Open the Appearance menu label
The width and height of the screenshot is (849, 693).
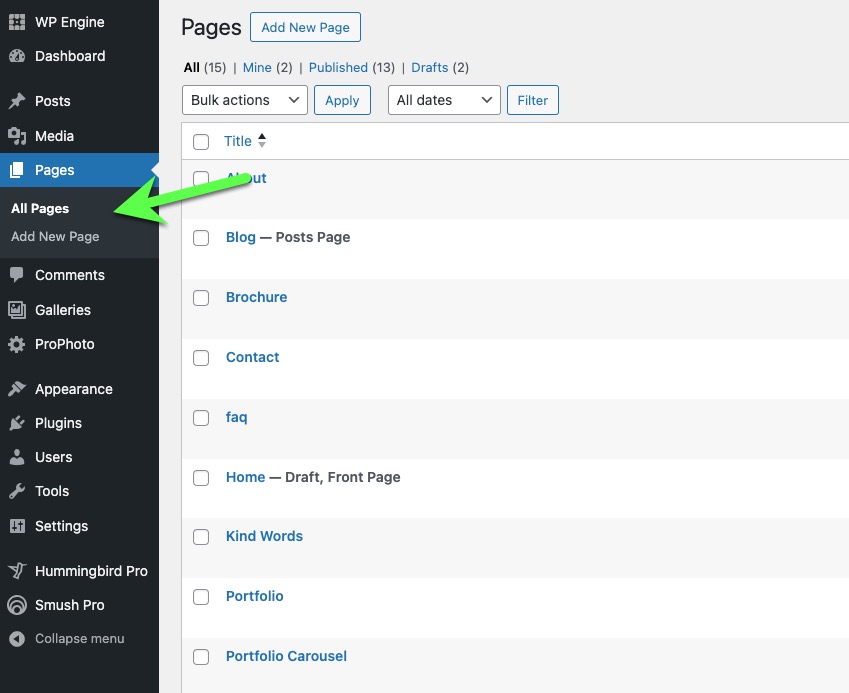tap(74, 389)
